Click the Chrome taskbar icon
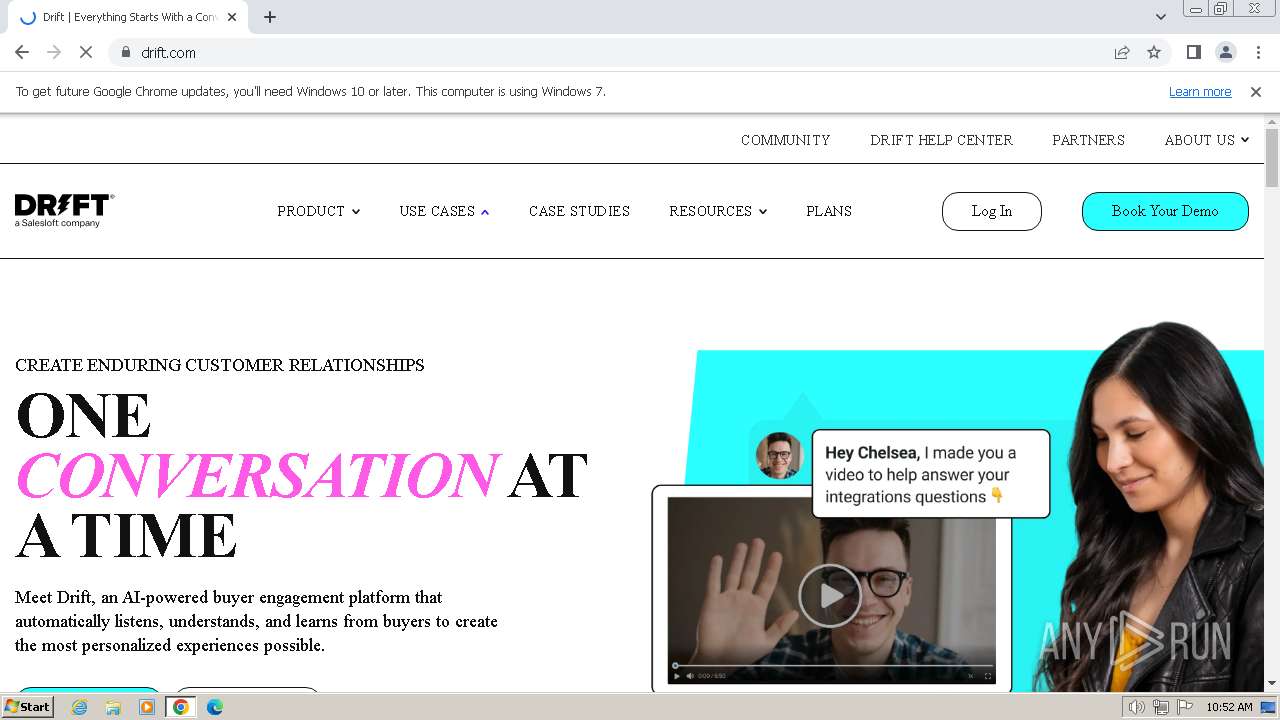The image size is (1280, 720). point(181,707)
